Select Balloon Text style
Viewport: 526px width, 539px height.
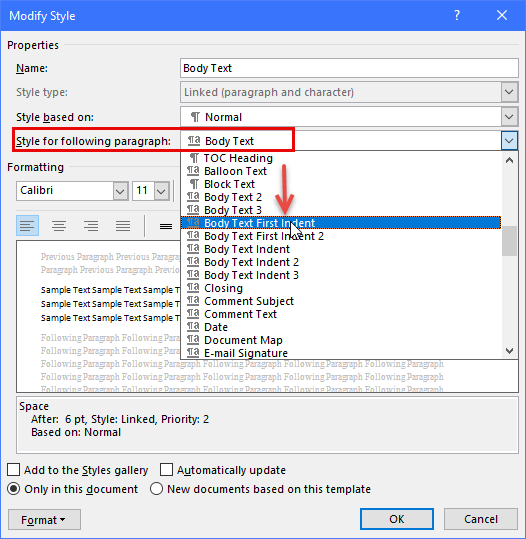point(341,171)
